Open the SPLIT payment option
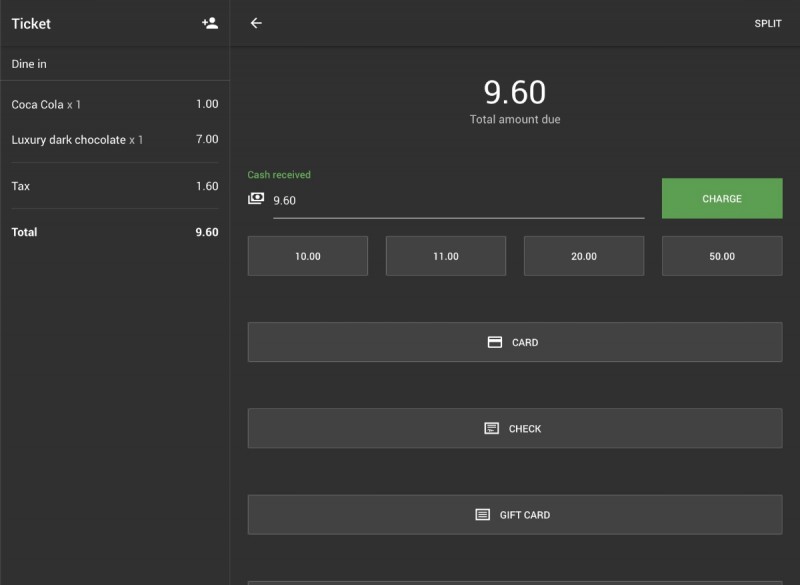Viewport: 800px width, 585px height. tap(768, 23)
